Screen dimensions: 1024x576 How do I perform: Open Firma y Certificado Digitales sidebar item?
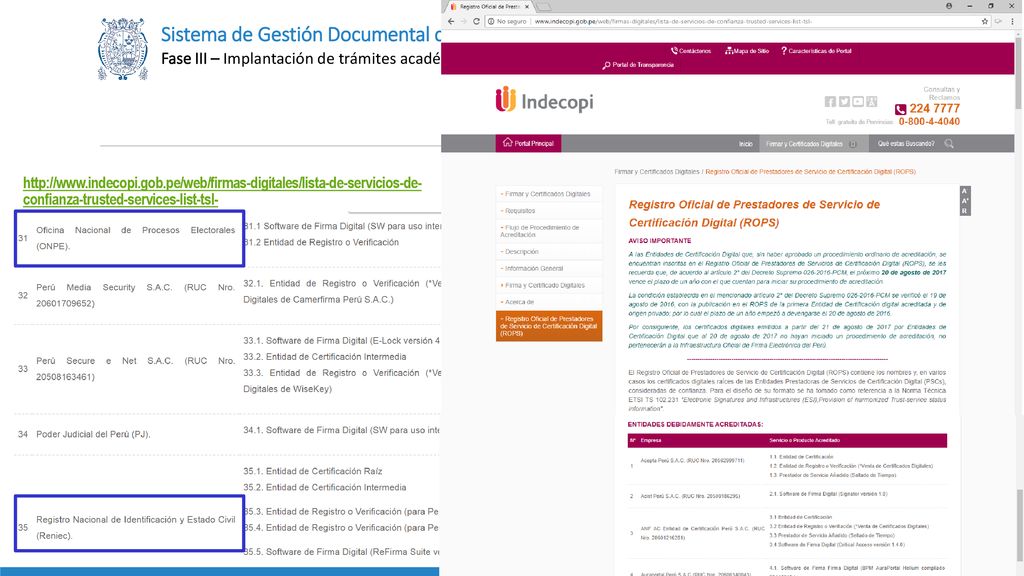[x=549, y=285]
